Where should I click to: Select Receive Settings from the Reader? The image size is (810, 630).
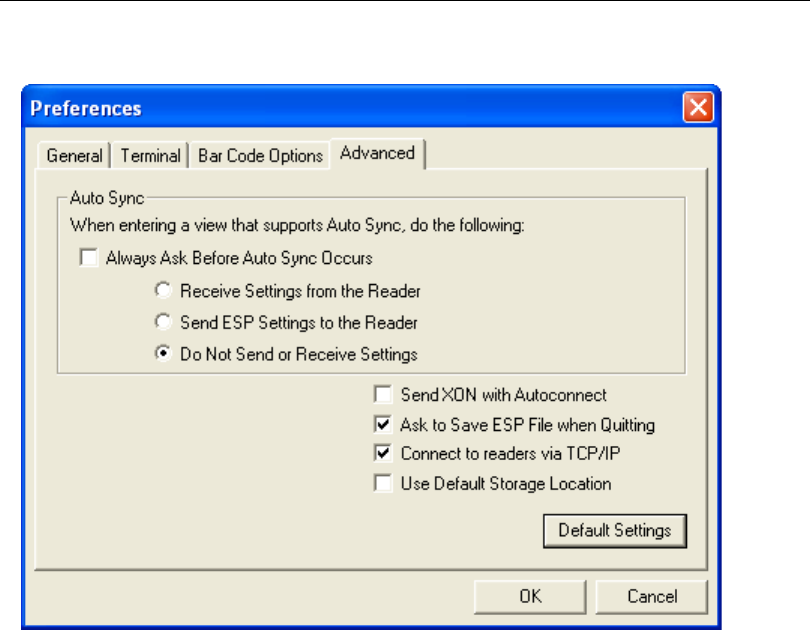coord(162,292)
